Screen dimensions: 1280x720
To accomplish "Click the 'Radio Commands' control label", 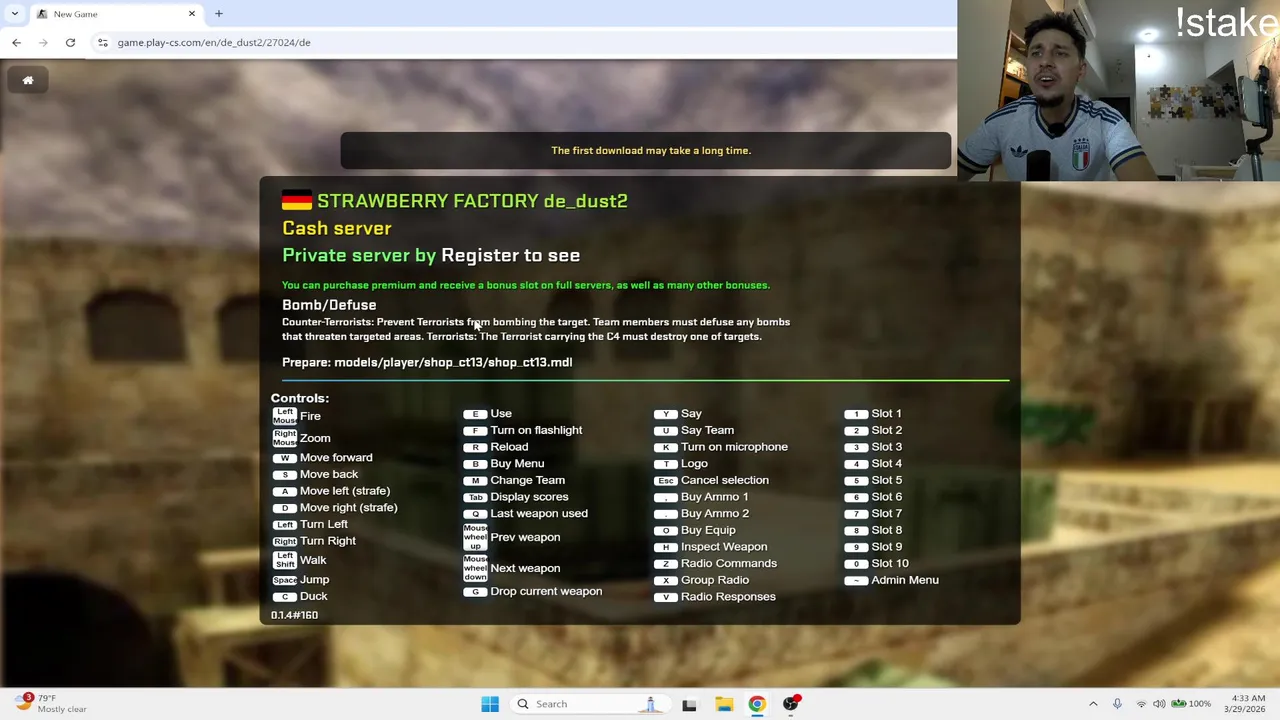I will [729, 563].
